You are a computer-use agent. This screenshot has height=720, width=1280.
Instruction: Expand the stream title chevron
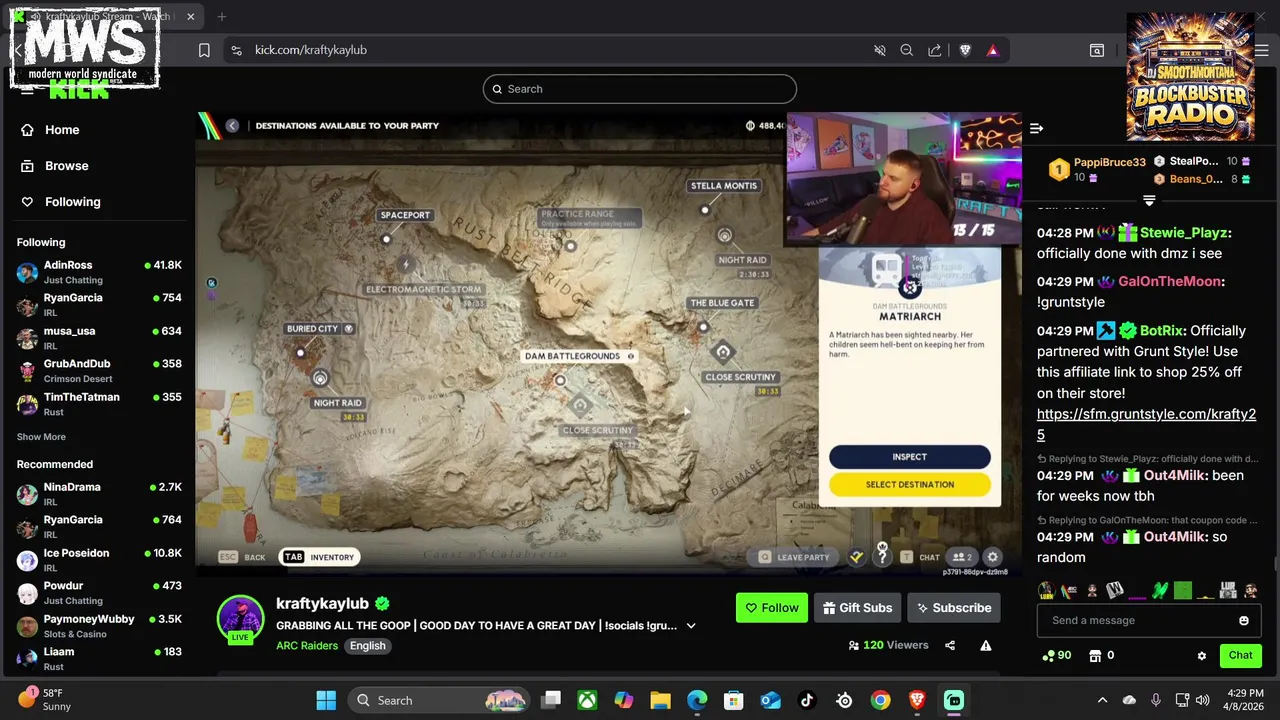(x=691, y=626)
